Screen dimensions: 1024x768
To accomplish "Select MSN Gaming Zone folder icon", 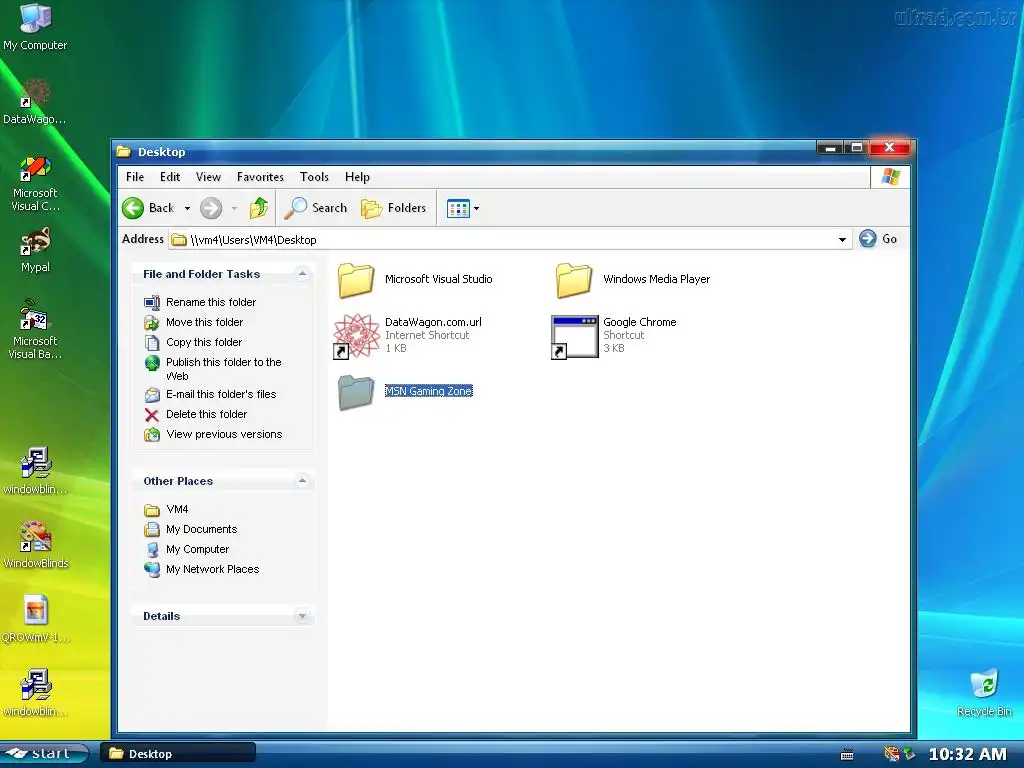I will click(356, 392).
